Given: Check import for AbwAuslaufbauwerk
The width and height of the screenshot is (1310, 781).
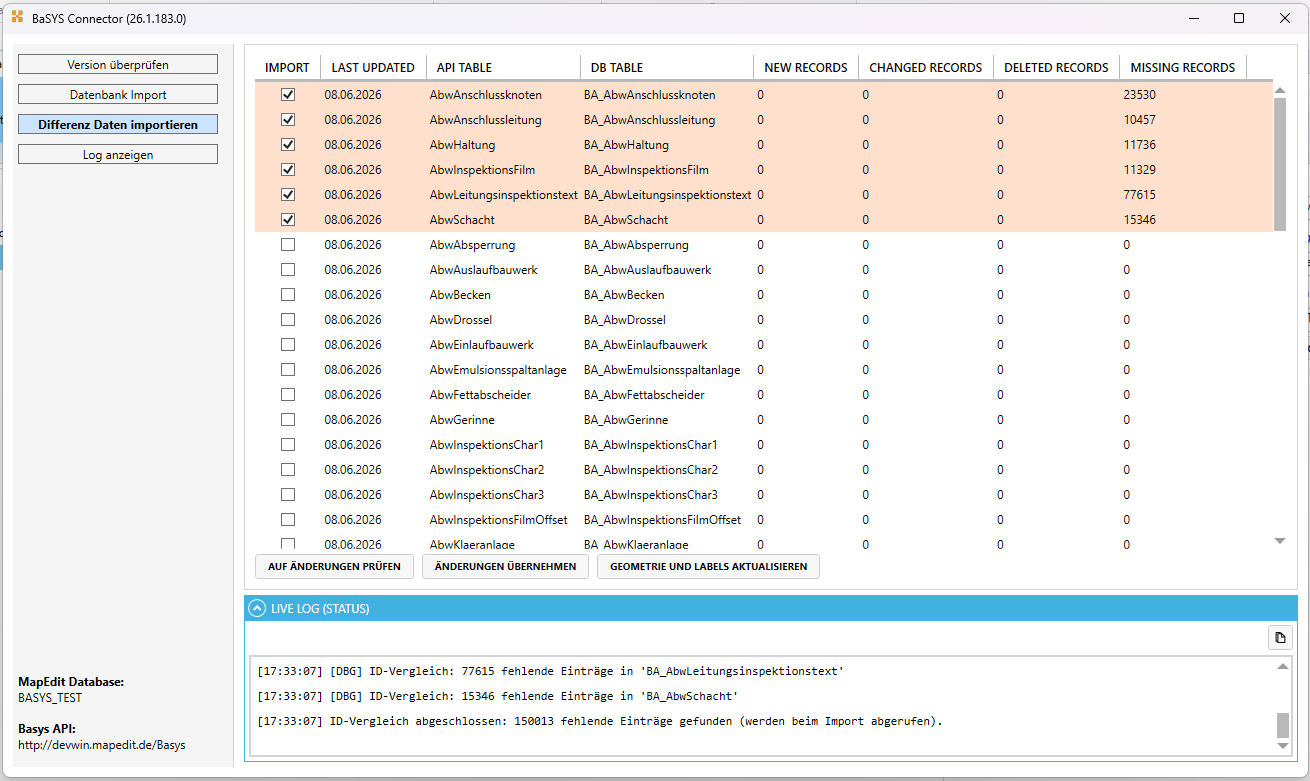Looking at the screenshot, I should coord(288,270).
